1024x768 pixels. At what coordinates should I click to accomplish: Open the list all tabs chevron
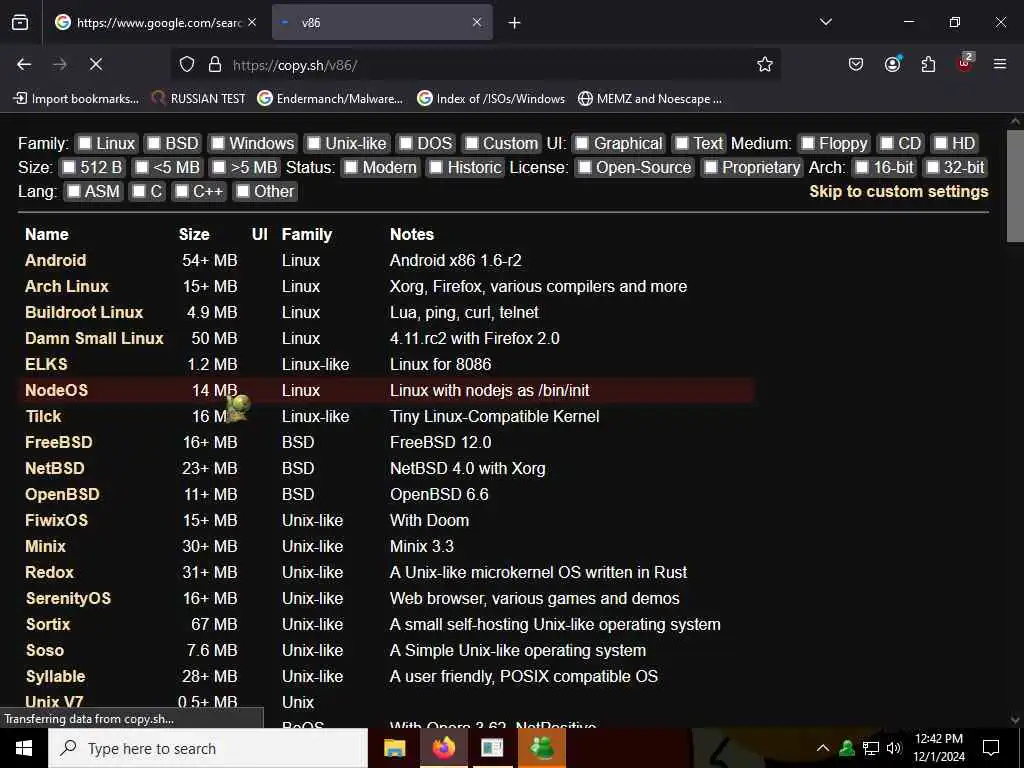pos(825,22)
